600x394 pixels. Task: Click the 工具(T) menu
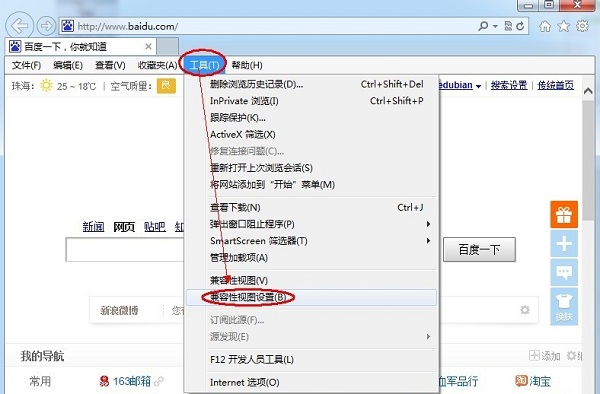click(x=204, y=65)
